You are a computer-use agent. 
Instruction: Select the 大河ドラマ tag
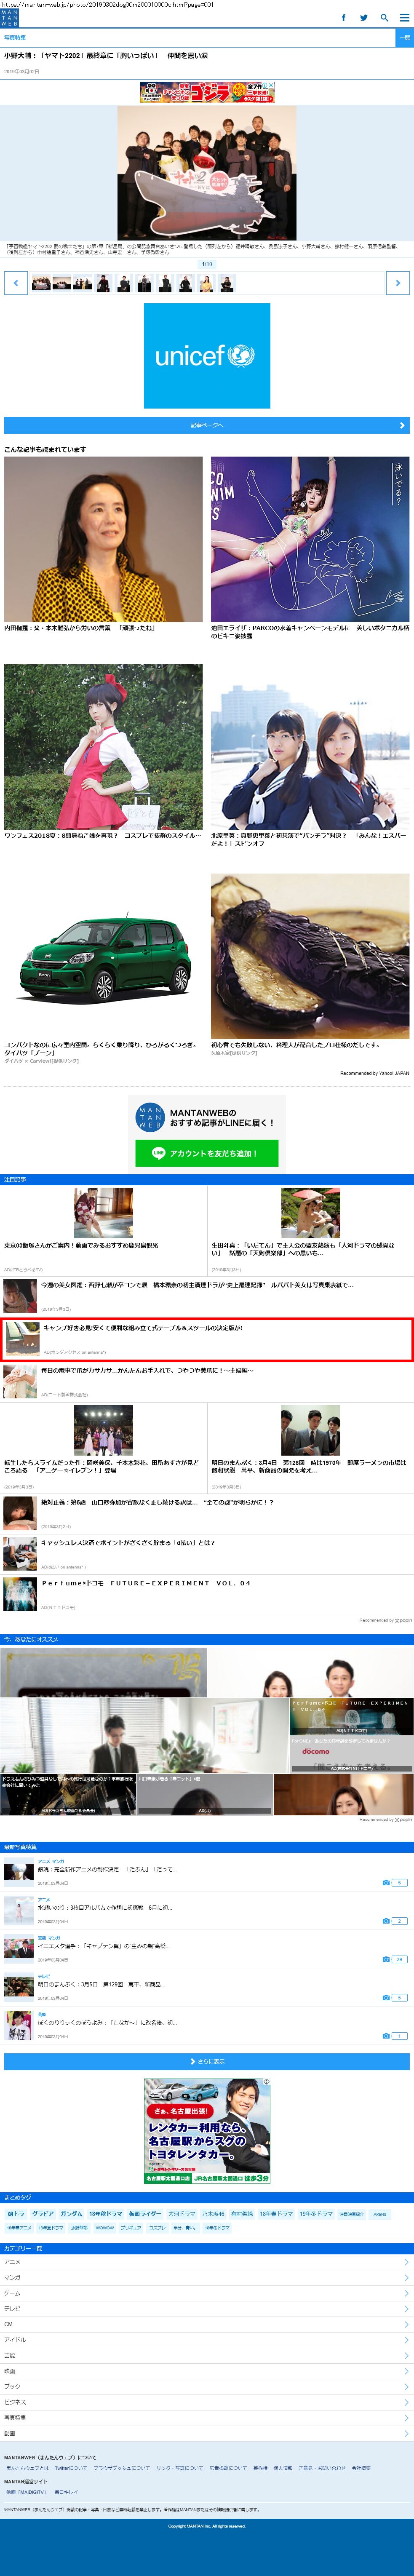182,2214
